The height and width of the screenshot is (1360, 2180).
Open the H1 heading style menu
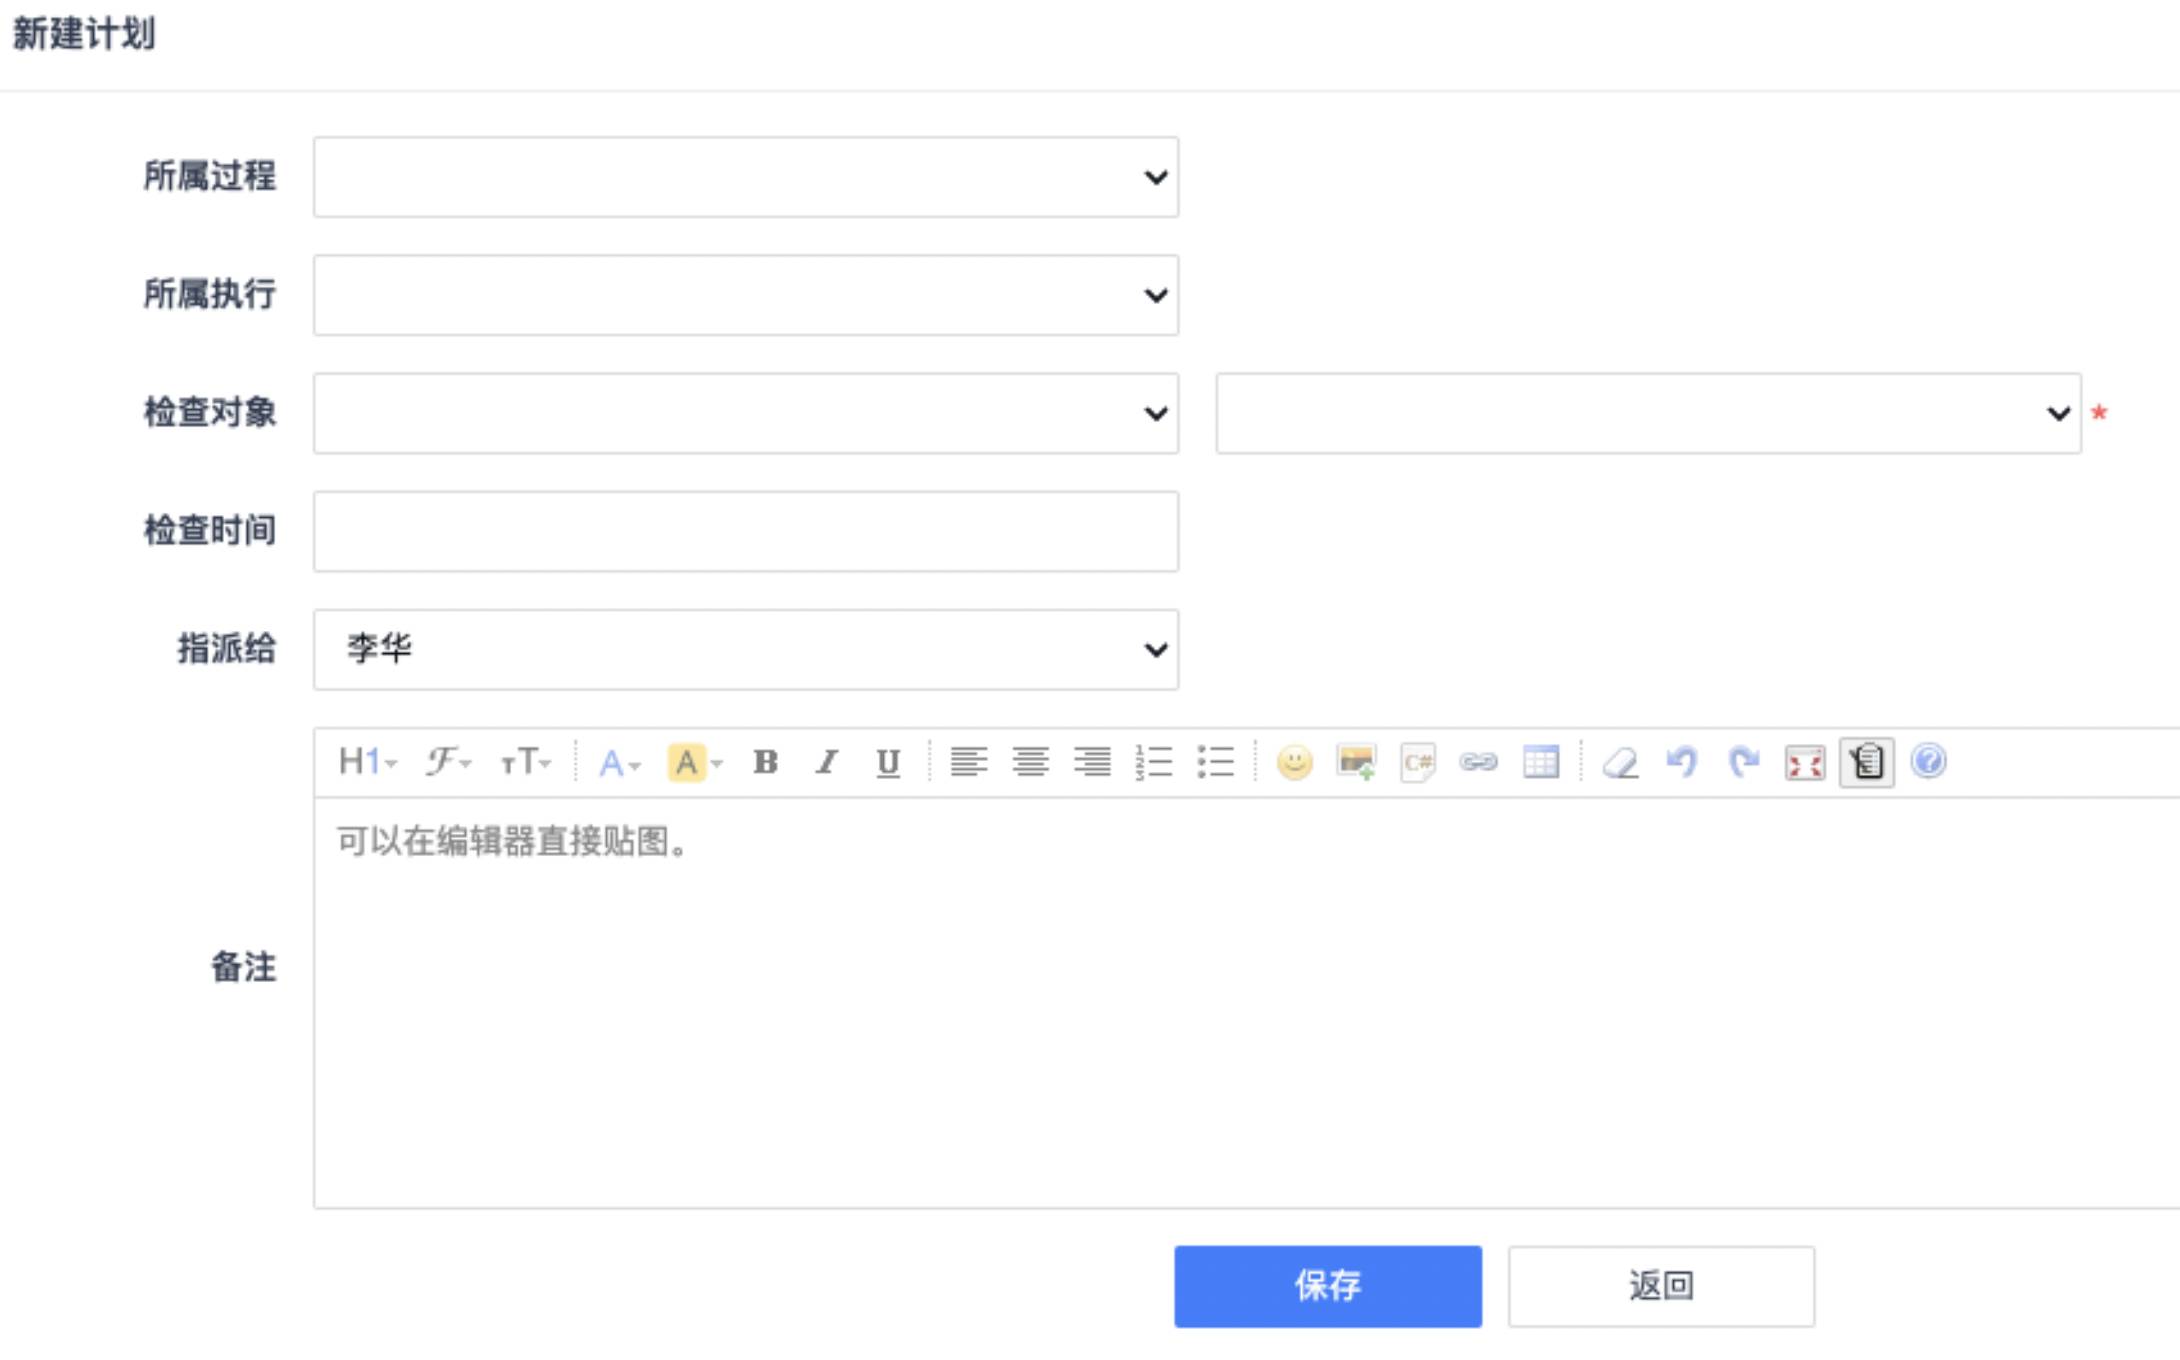(367, 763)
